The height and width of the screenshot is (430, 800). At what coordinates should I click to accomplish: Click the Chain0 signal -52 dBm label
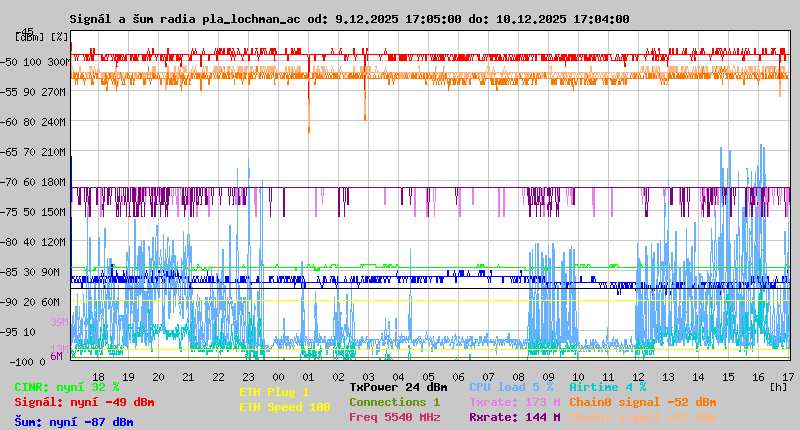[642, 402]
